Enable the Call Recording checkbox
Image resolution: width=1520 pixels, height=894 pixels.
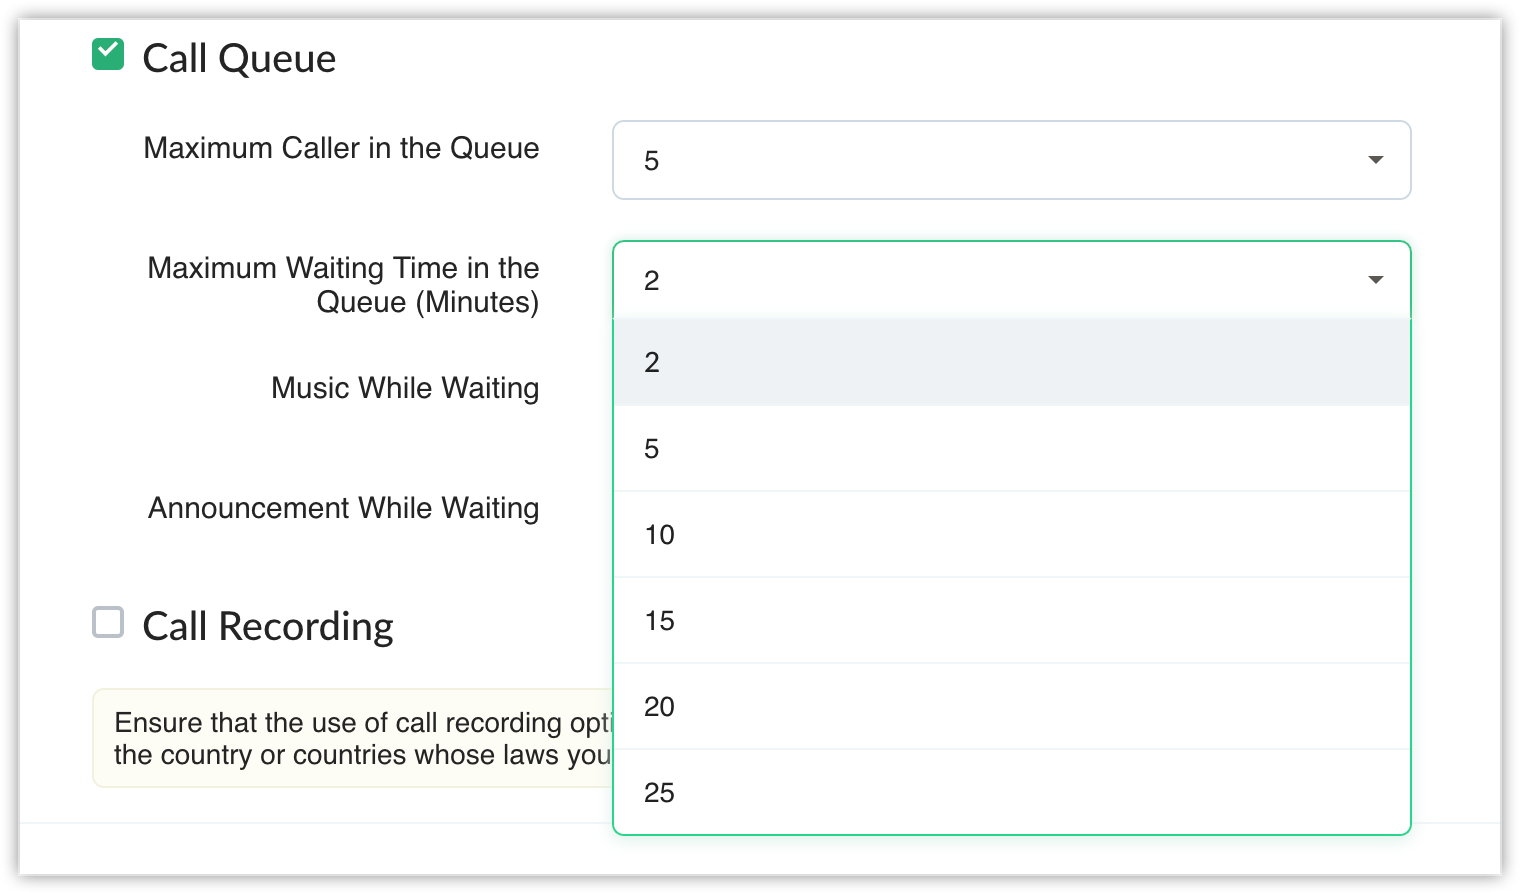pyautogui.click(x=108, y=622)
